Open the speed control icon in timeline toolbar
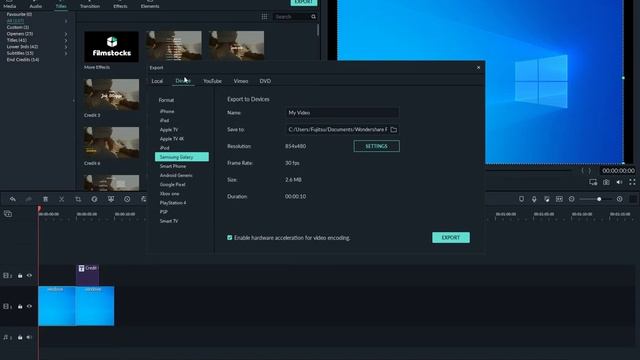The width and height of the screenshot is (640, 360). 94,199
